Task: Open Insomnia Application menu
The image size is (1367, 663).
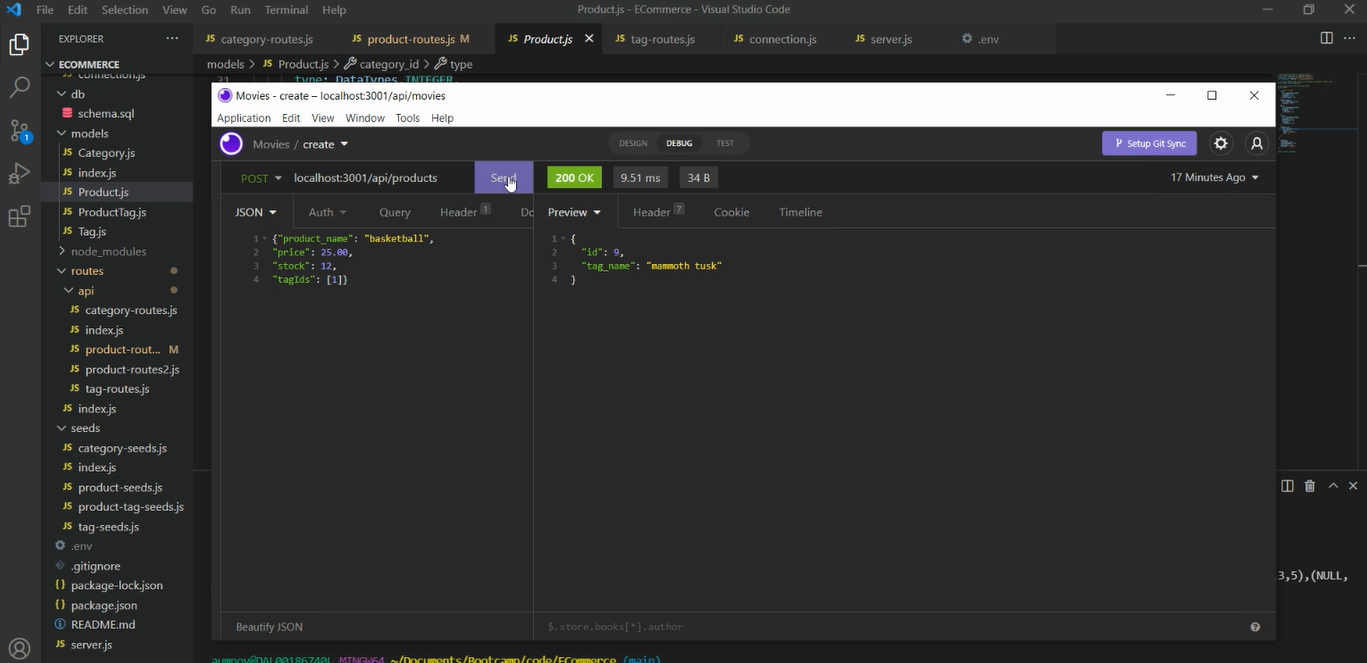Action: coord(244,118)
